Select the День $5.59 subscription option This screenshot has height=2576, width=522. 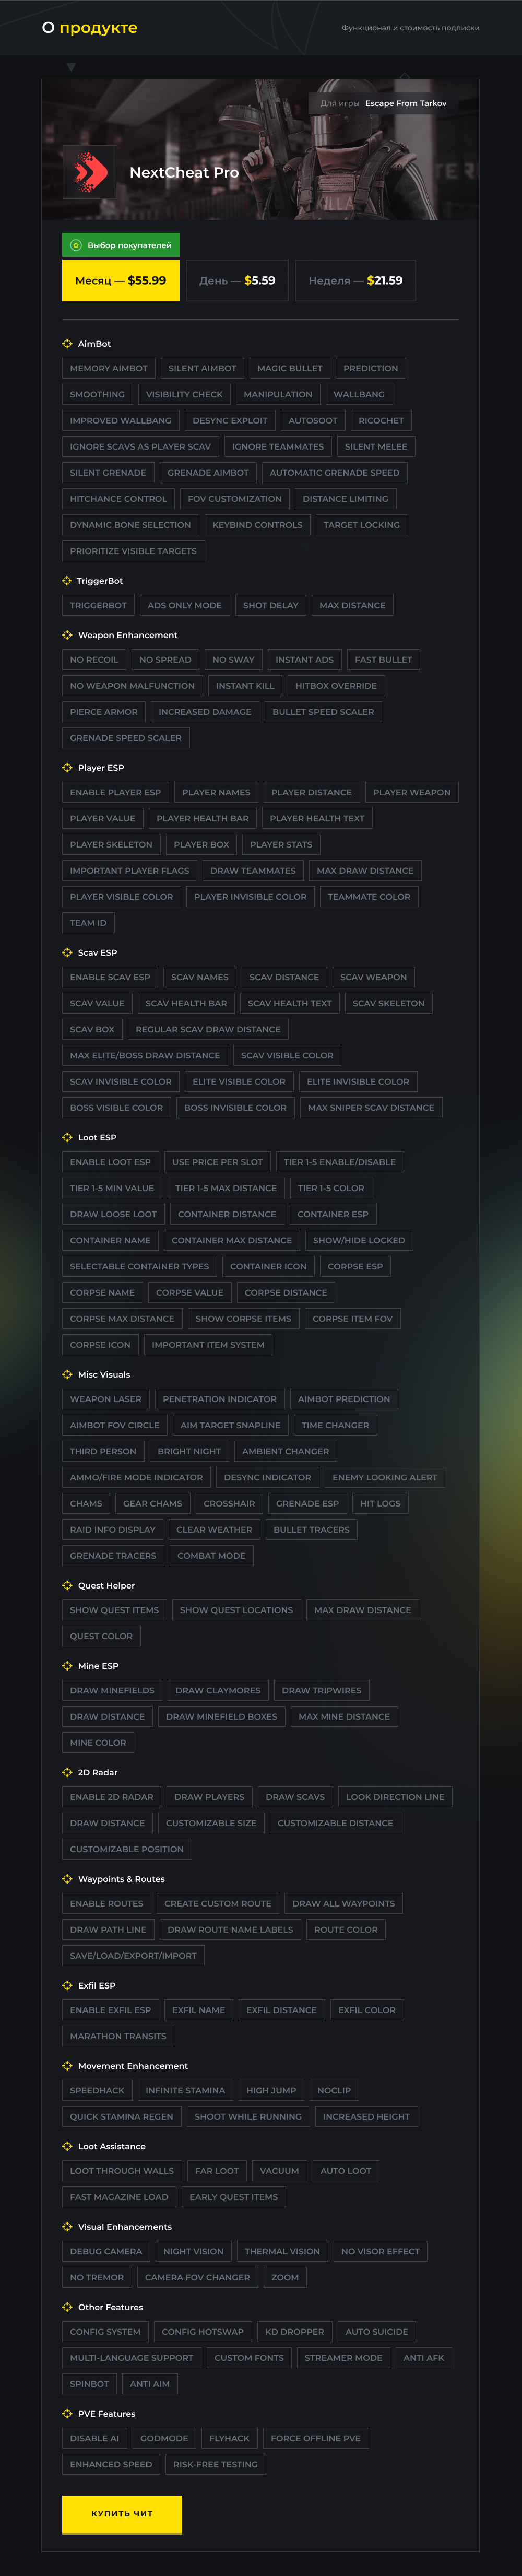(x=237, y=281)
